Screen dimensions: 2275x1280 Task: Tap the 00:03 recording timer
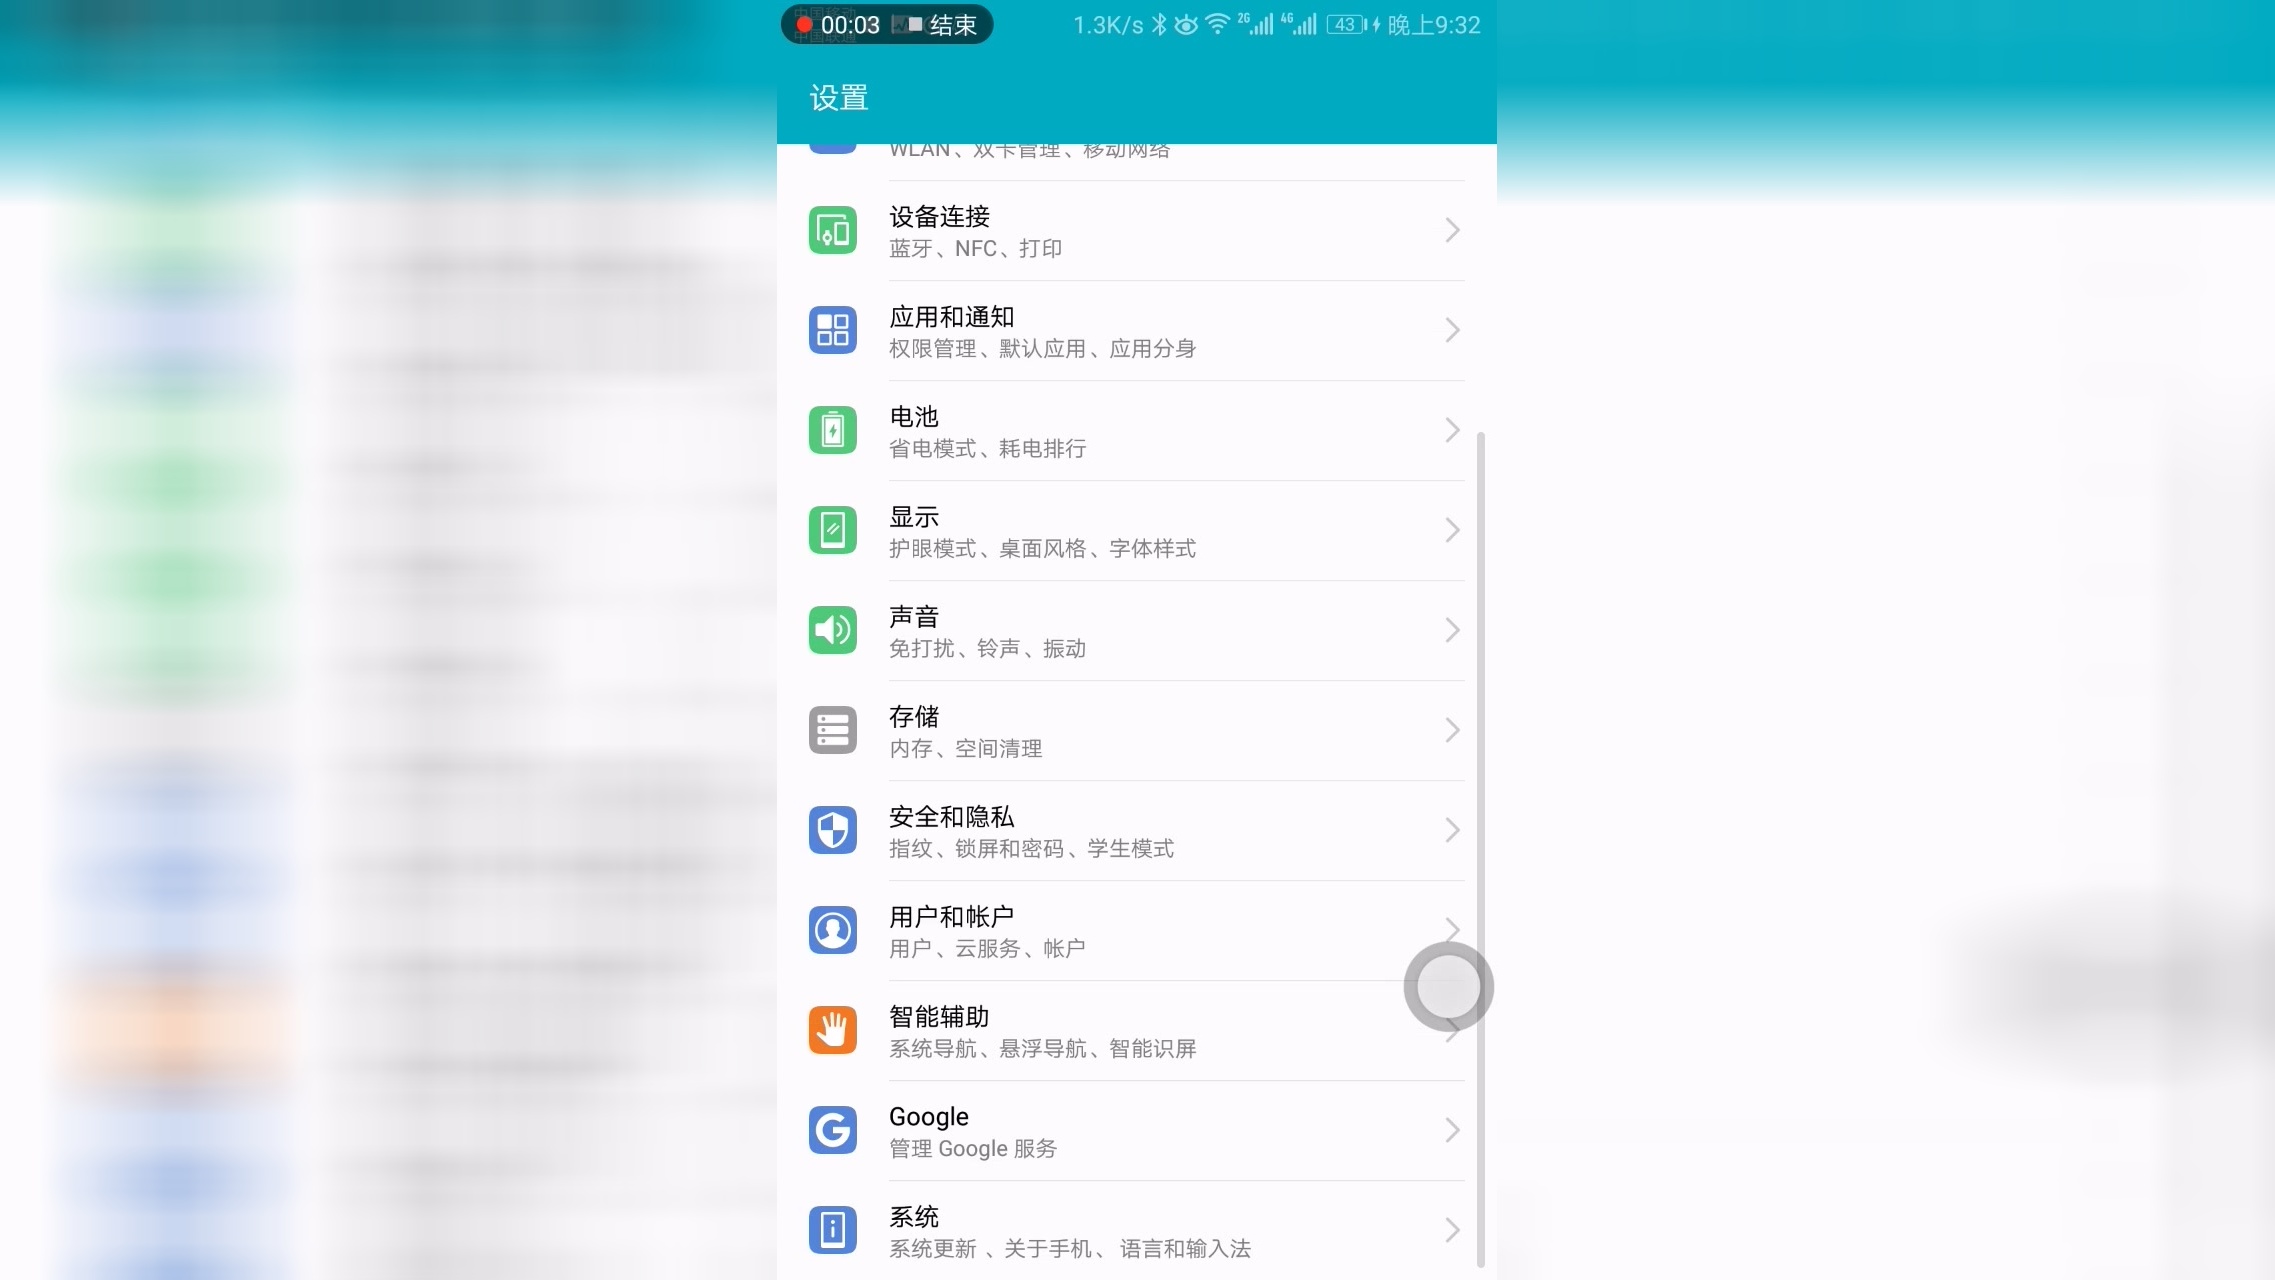(850, 25)
